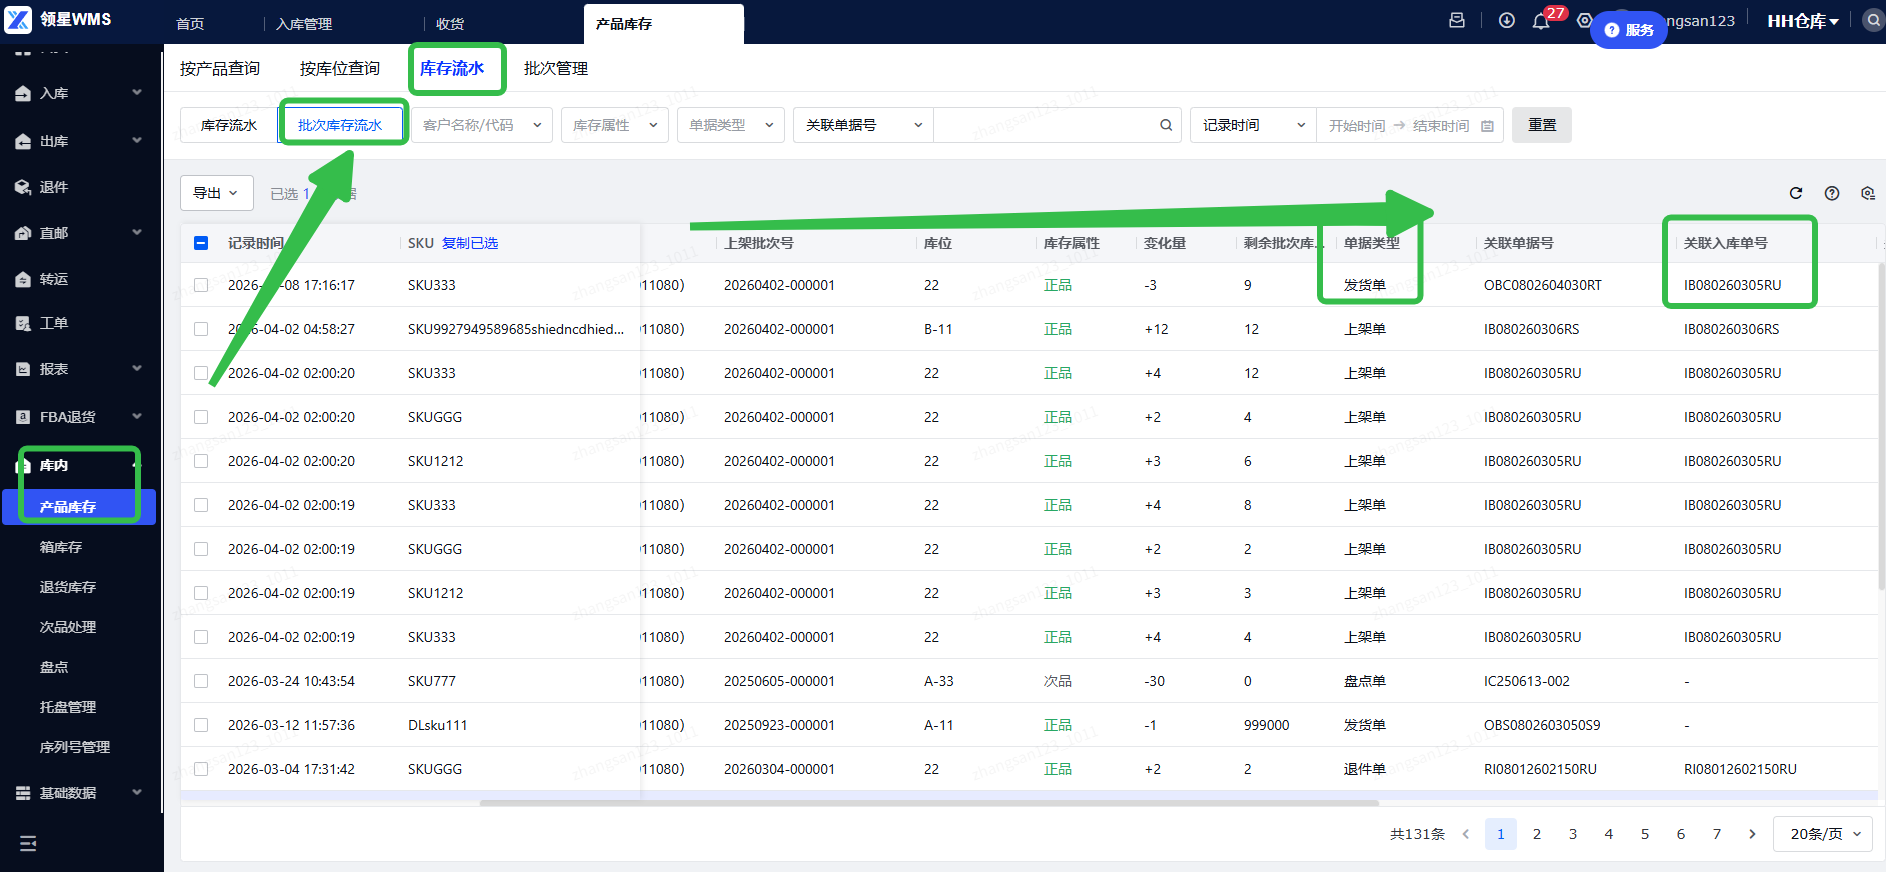Open the 关联单据号 search-type dropdown
Image resolution: width=1886 pixels, height=872 pixels.
pos(863,125)
